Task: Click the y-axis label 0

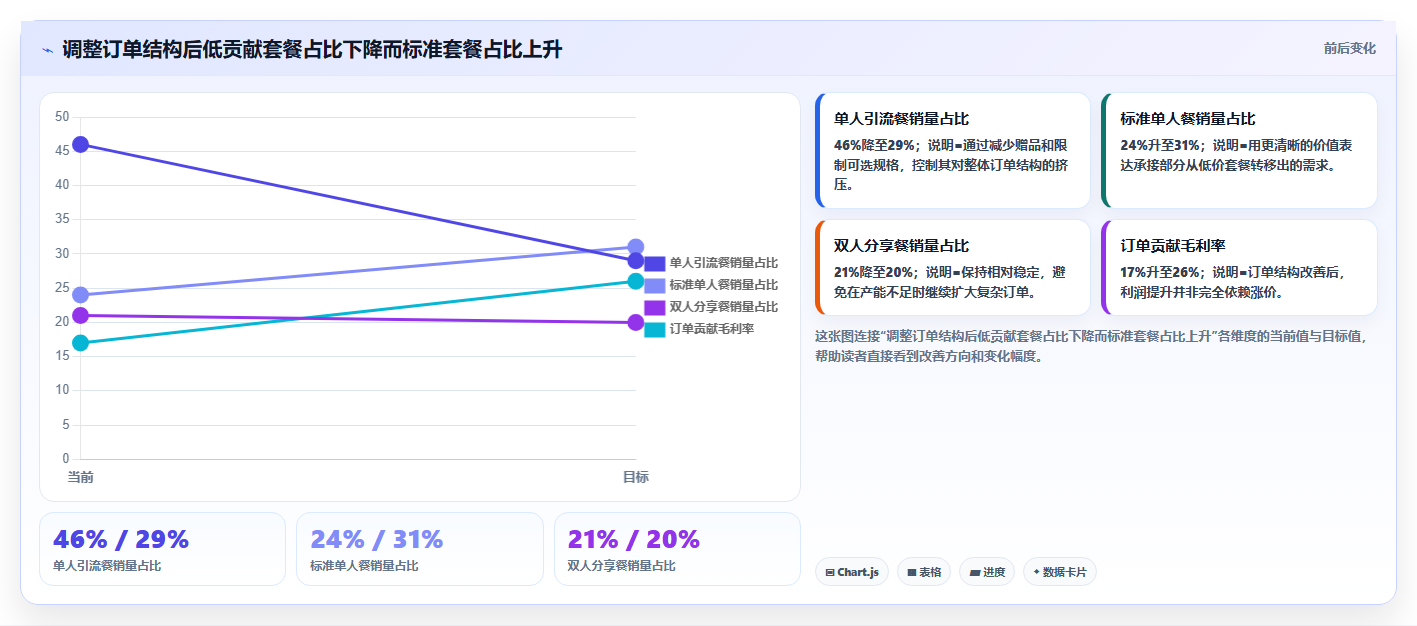Action: point(66,459)
